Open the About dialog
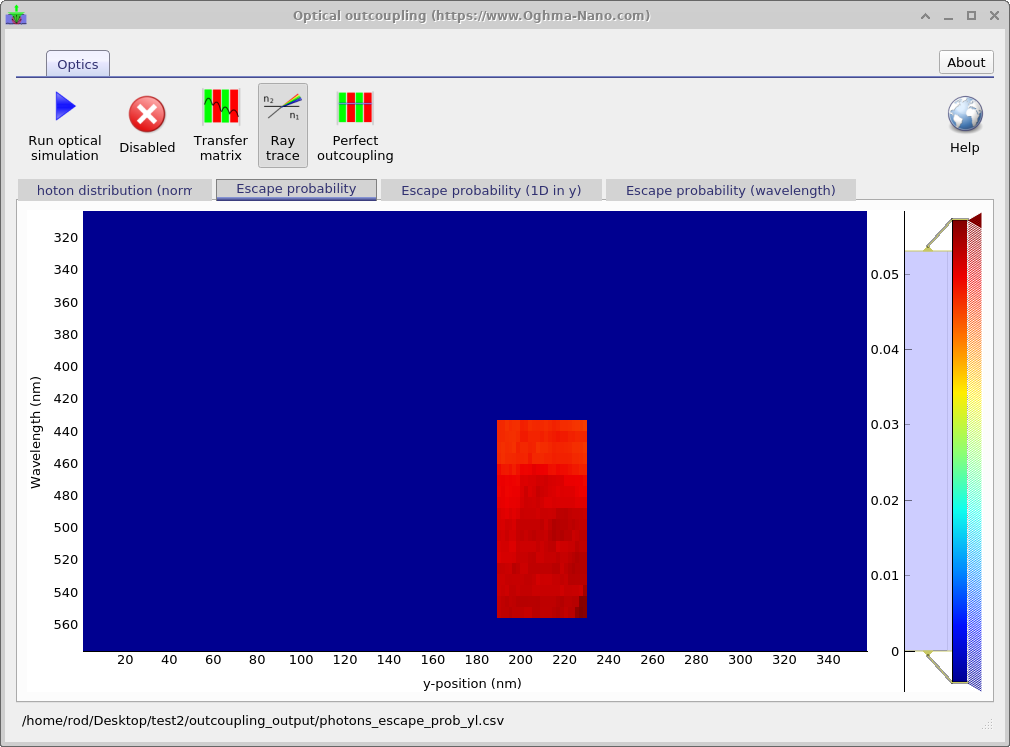 coord(965,62)
